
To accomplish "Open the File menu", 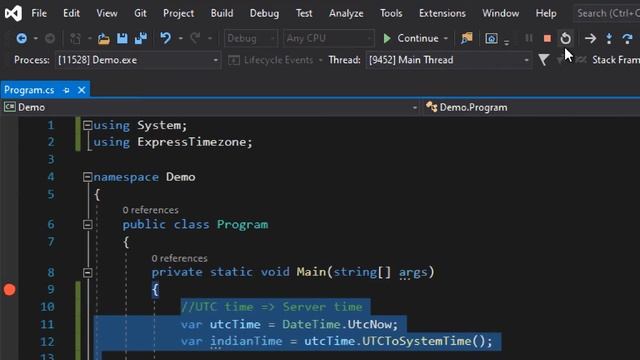I will (x=39, y=13).
